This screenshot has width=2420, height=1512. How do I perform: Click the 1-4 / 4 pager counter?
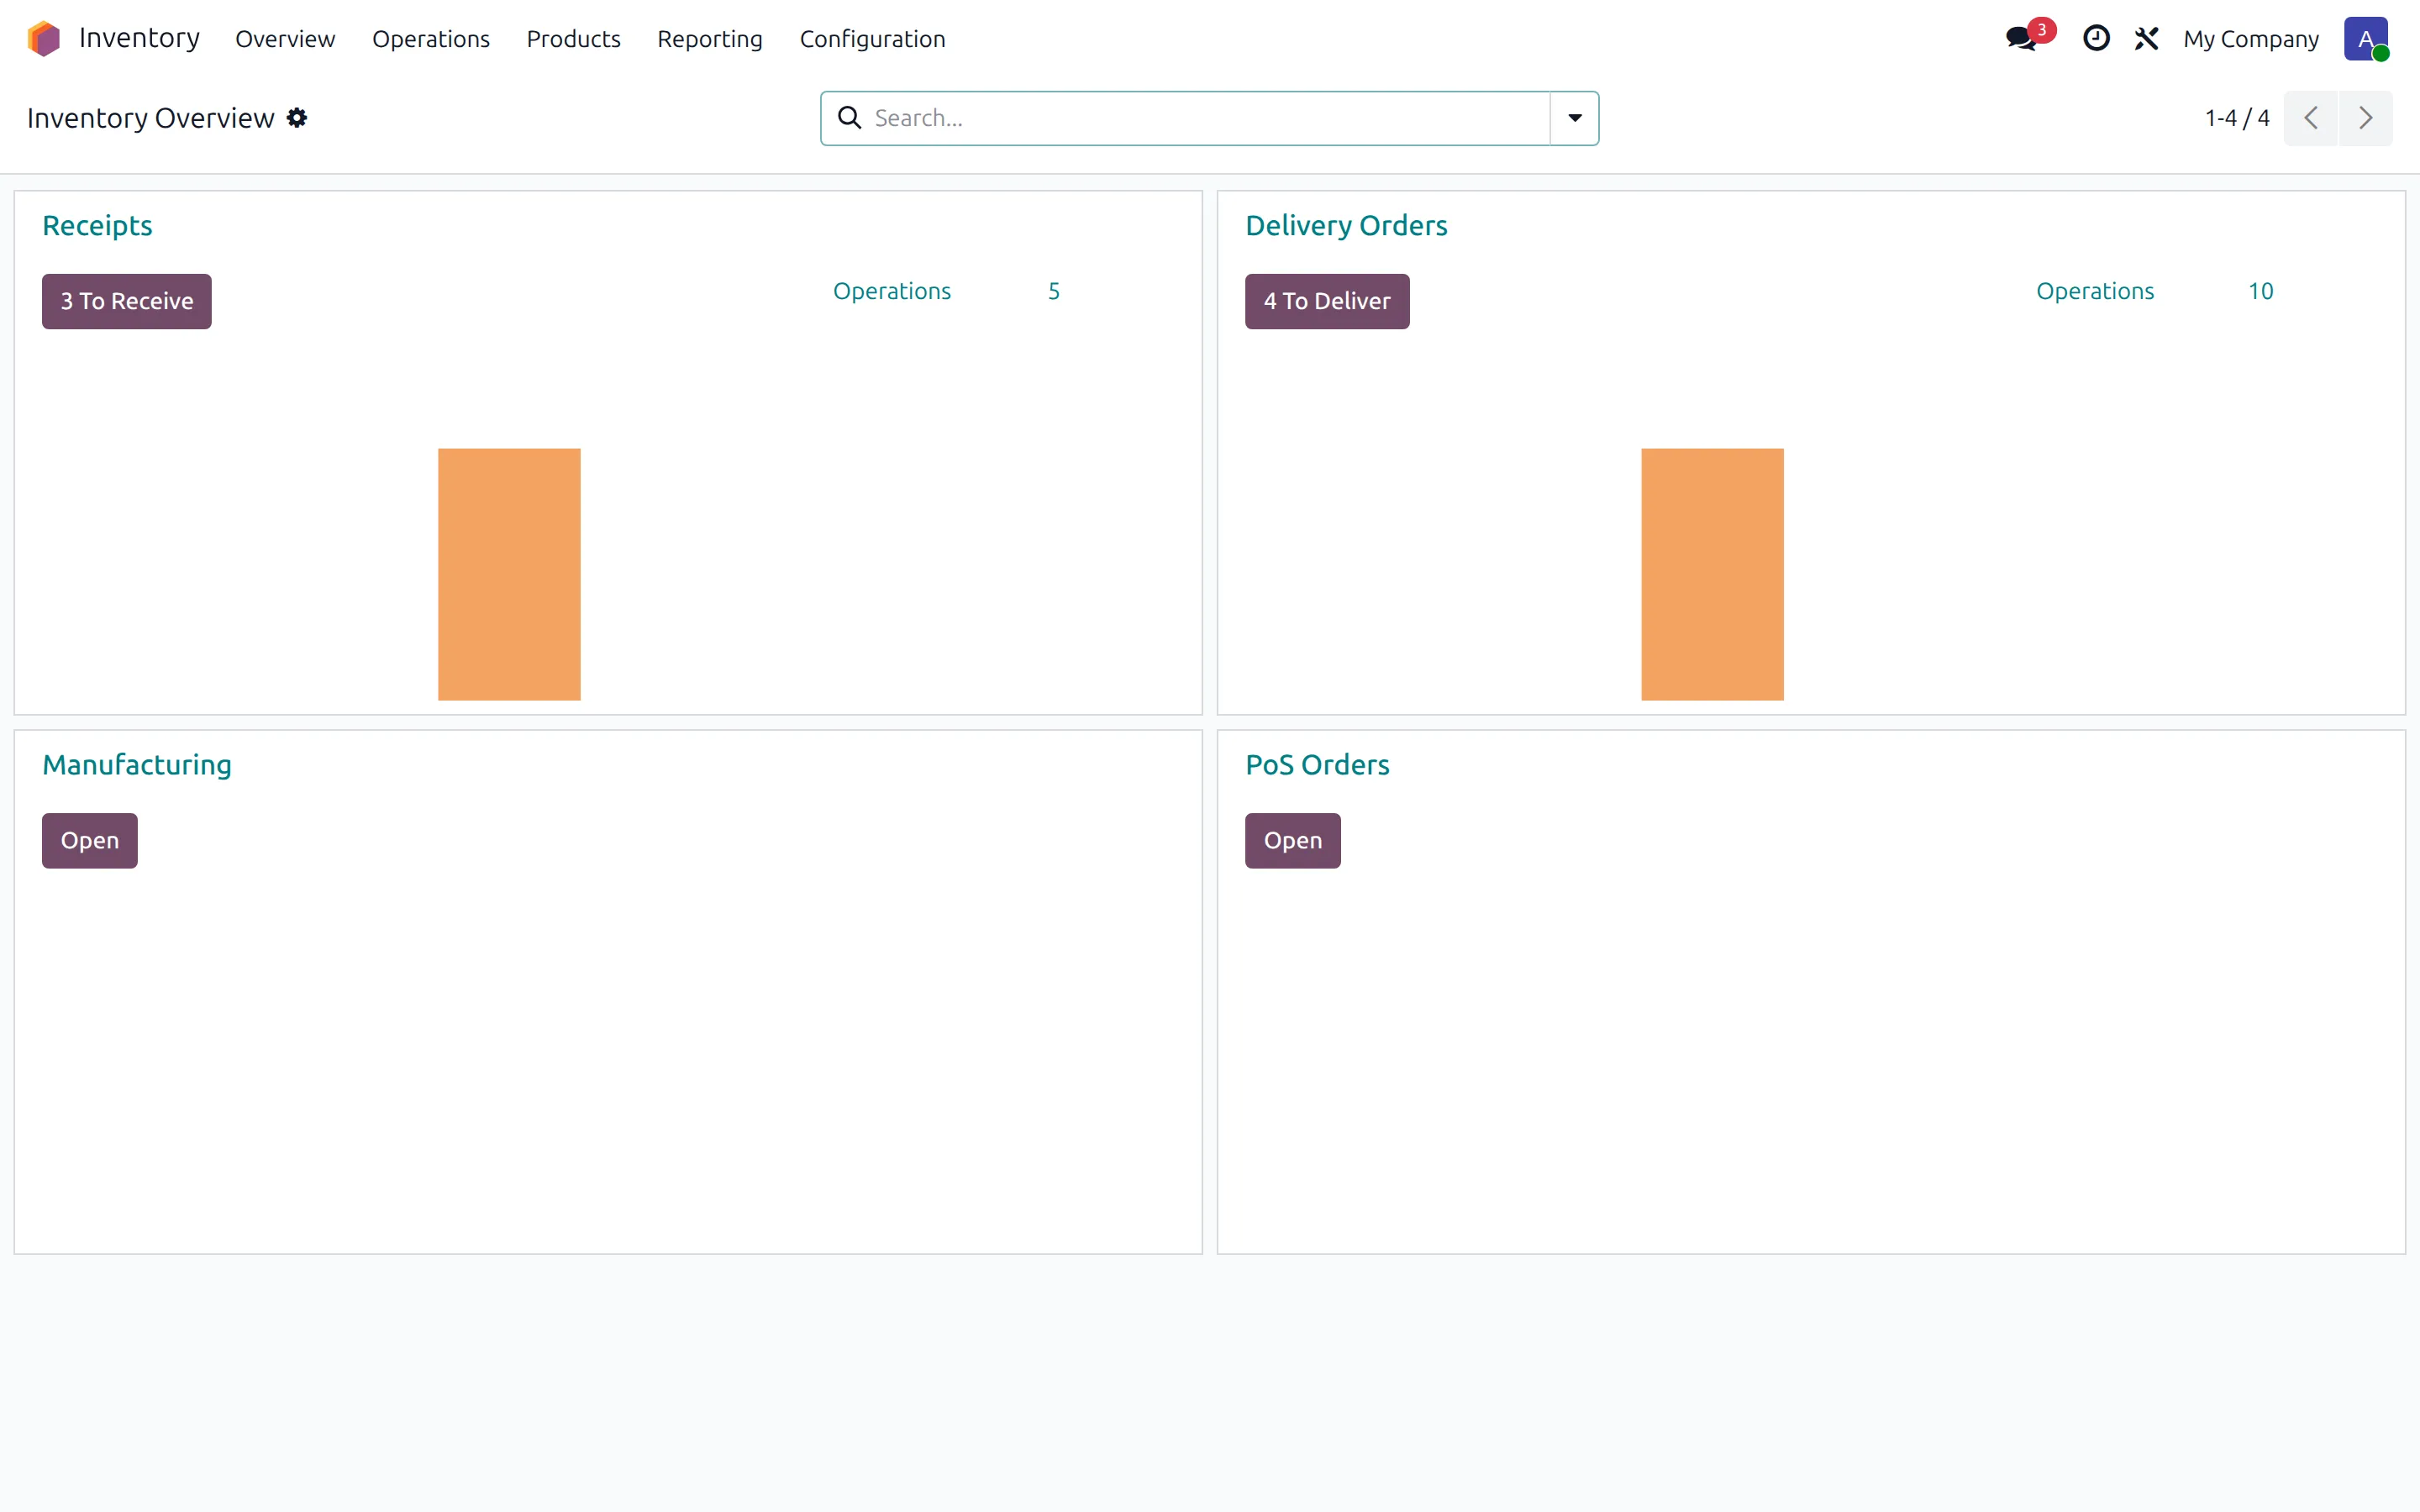2237,118
